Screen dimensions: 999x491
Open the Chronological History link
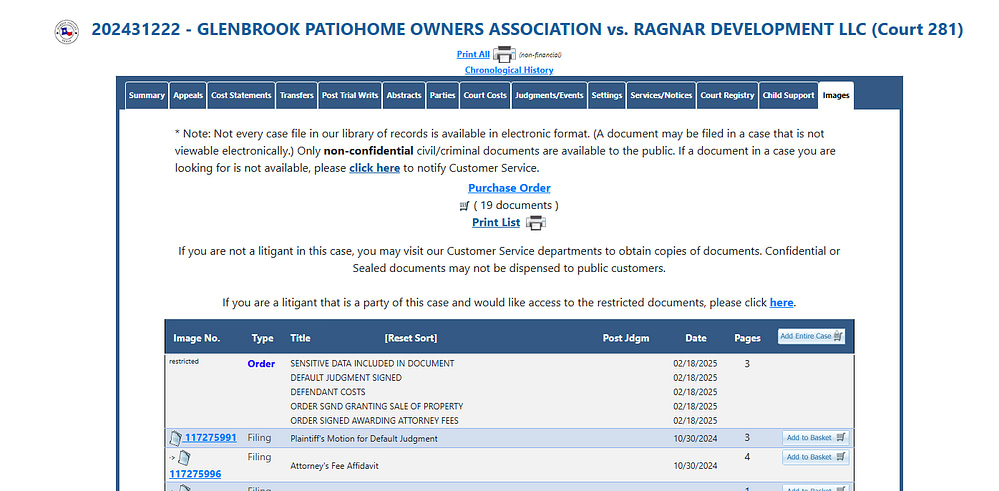[x=509, y=70]
